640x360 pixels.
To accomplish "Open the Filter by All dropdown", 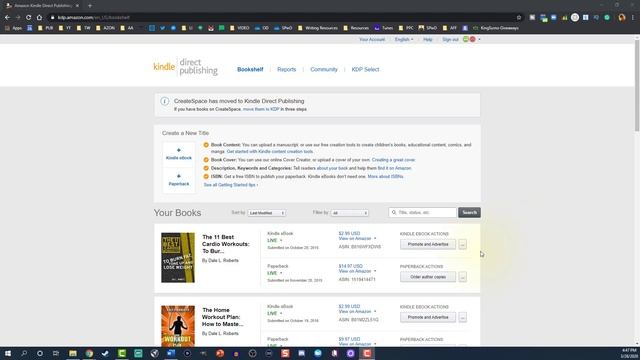I will [x=350, y=213].
